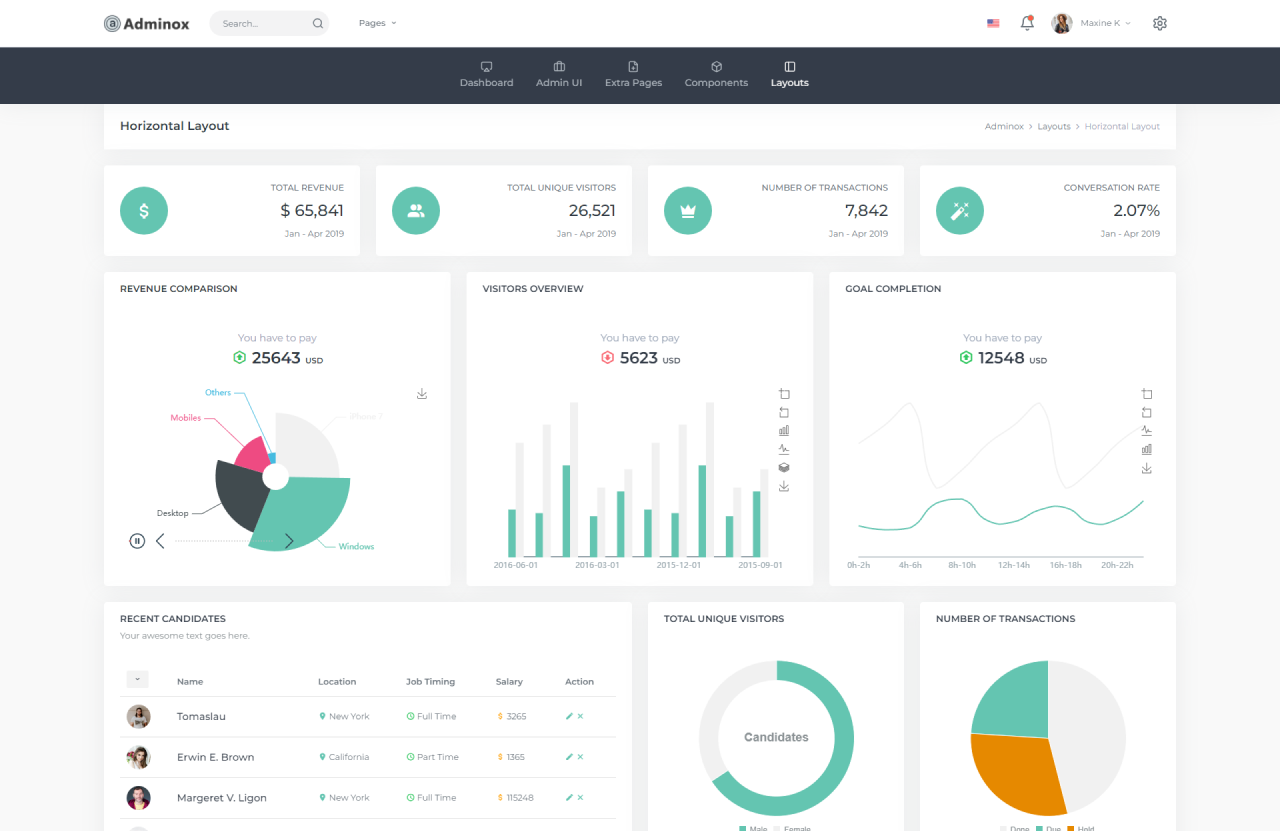Download the Revenue Comparison chart image

click(422, 394)
